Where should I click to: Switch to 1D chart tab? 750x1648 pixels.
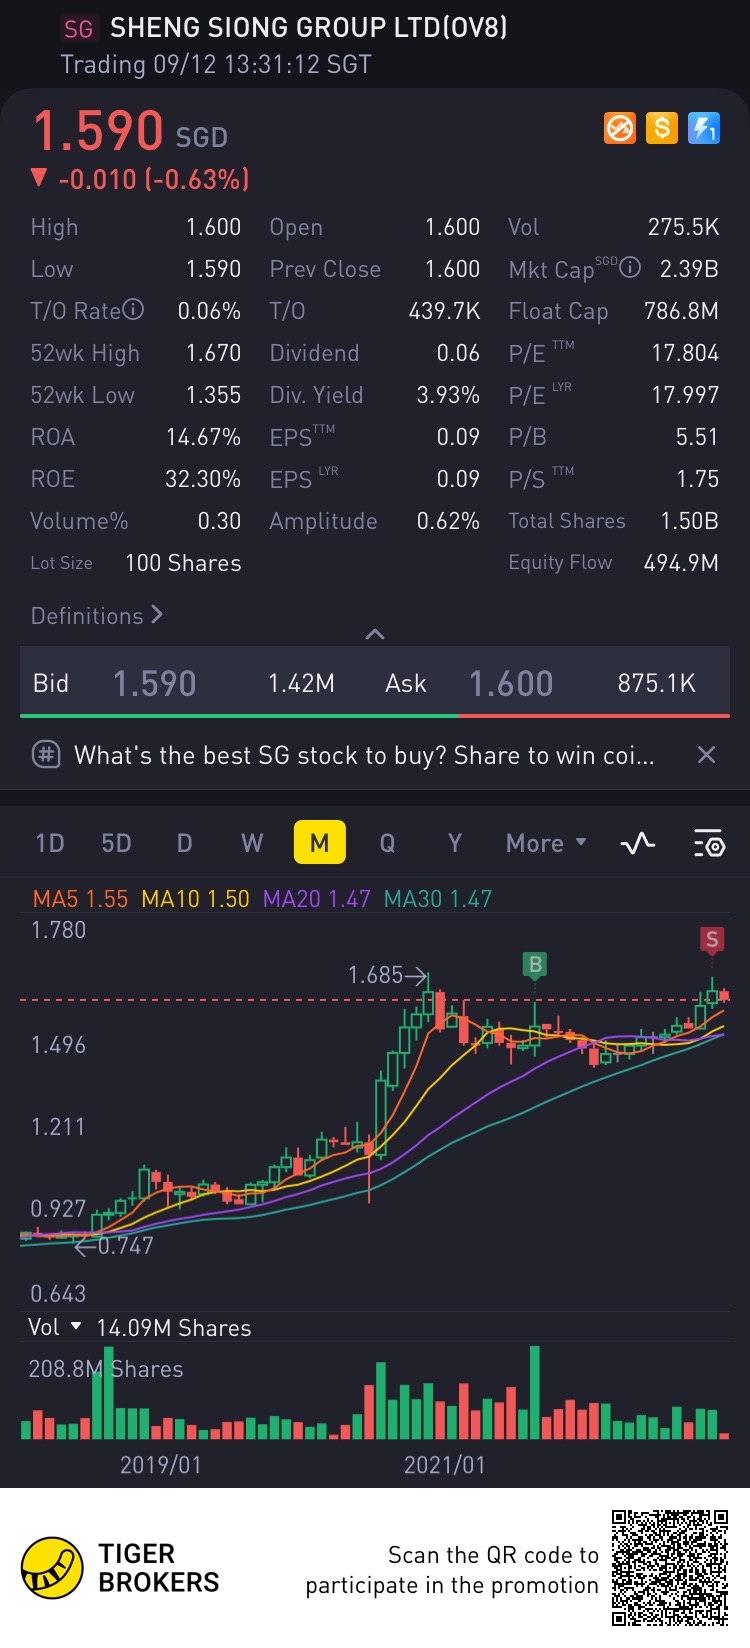pos(50,843)
